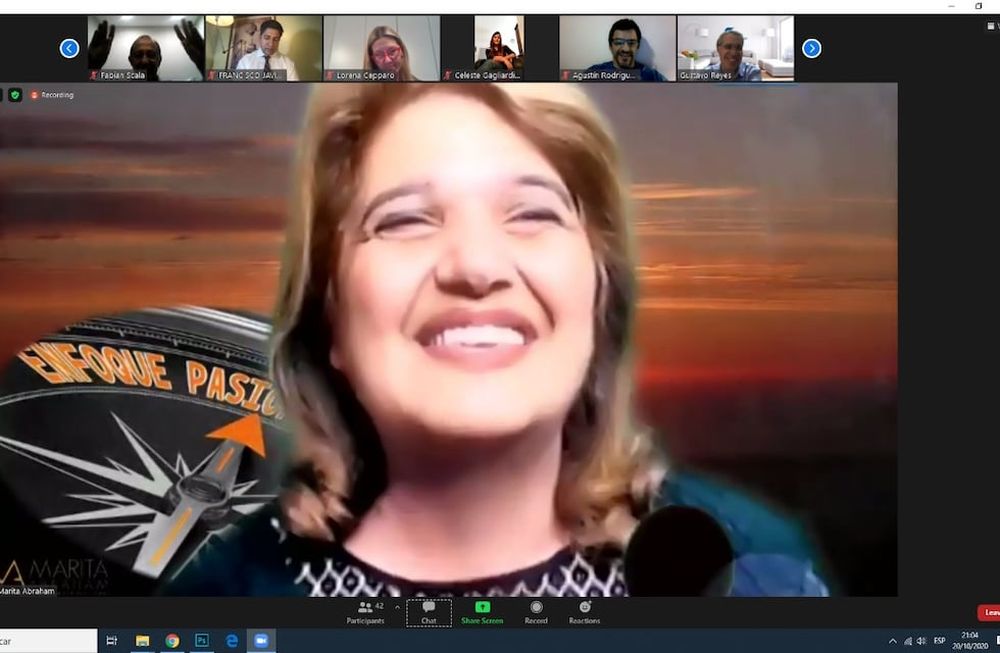This screenshot has height=653, width=1000.
Task: Open Photoshop from the taskbar
Action: (x=202, y=641)
